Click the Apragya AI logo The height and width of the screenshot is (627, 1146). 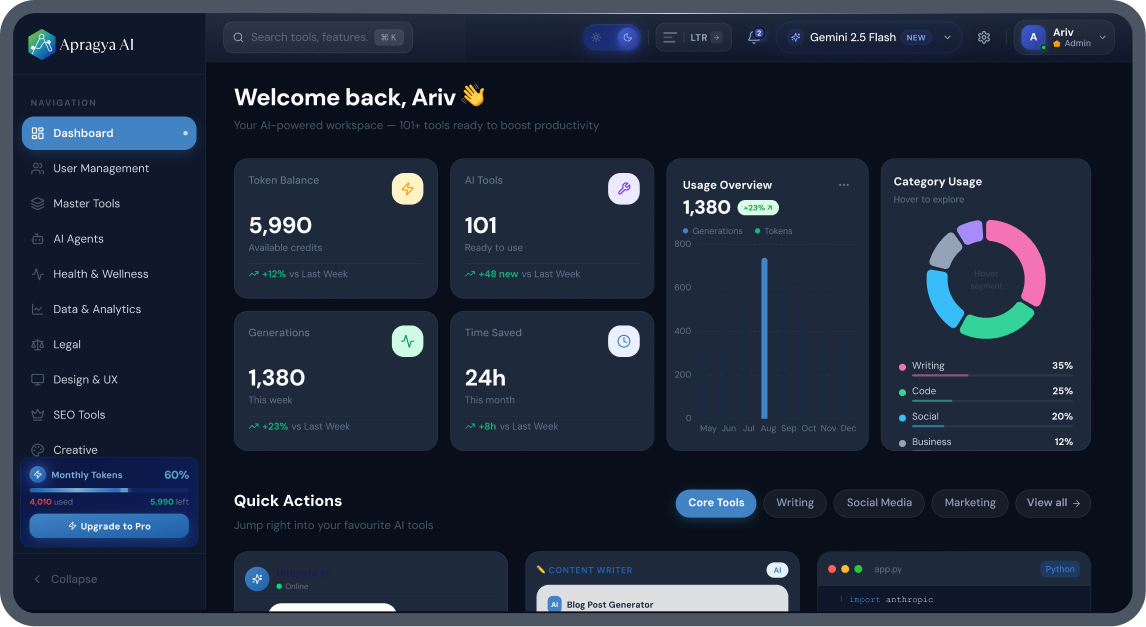(x=41, y=44)
